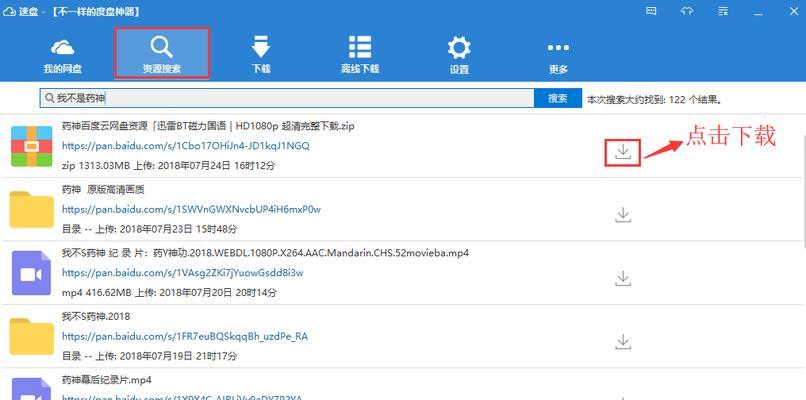Image resolution: width=806 pixels, height=400 pixels.
Task: Select title 药神 原版高清画质
Action: 103,190
